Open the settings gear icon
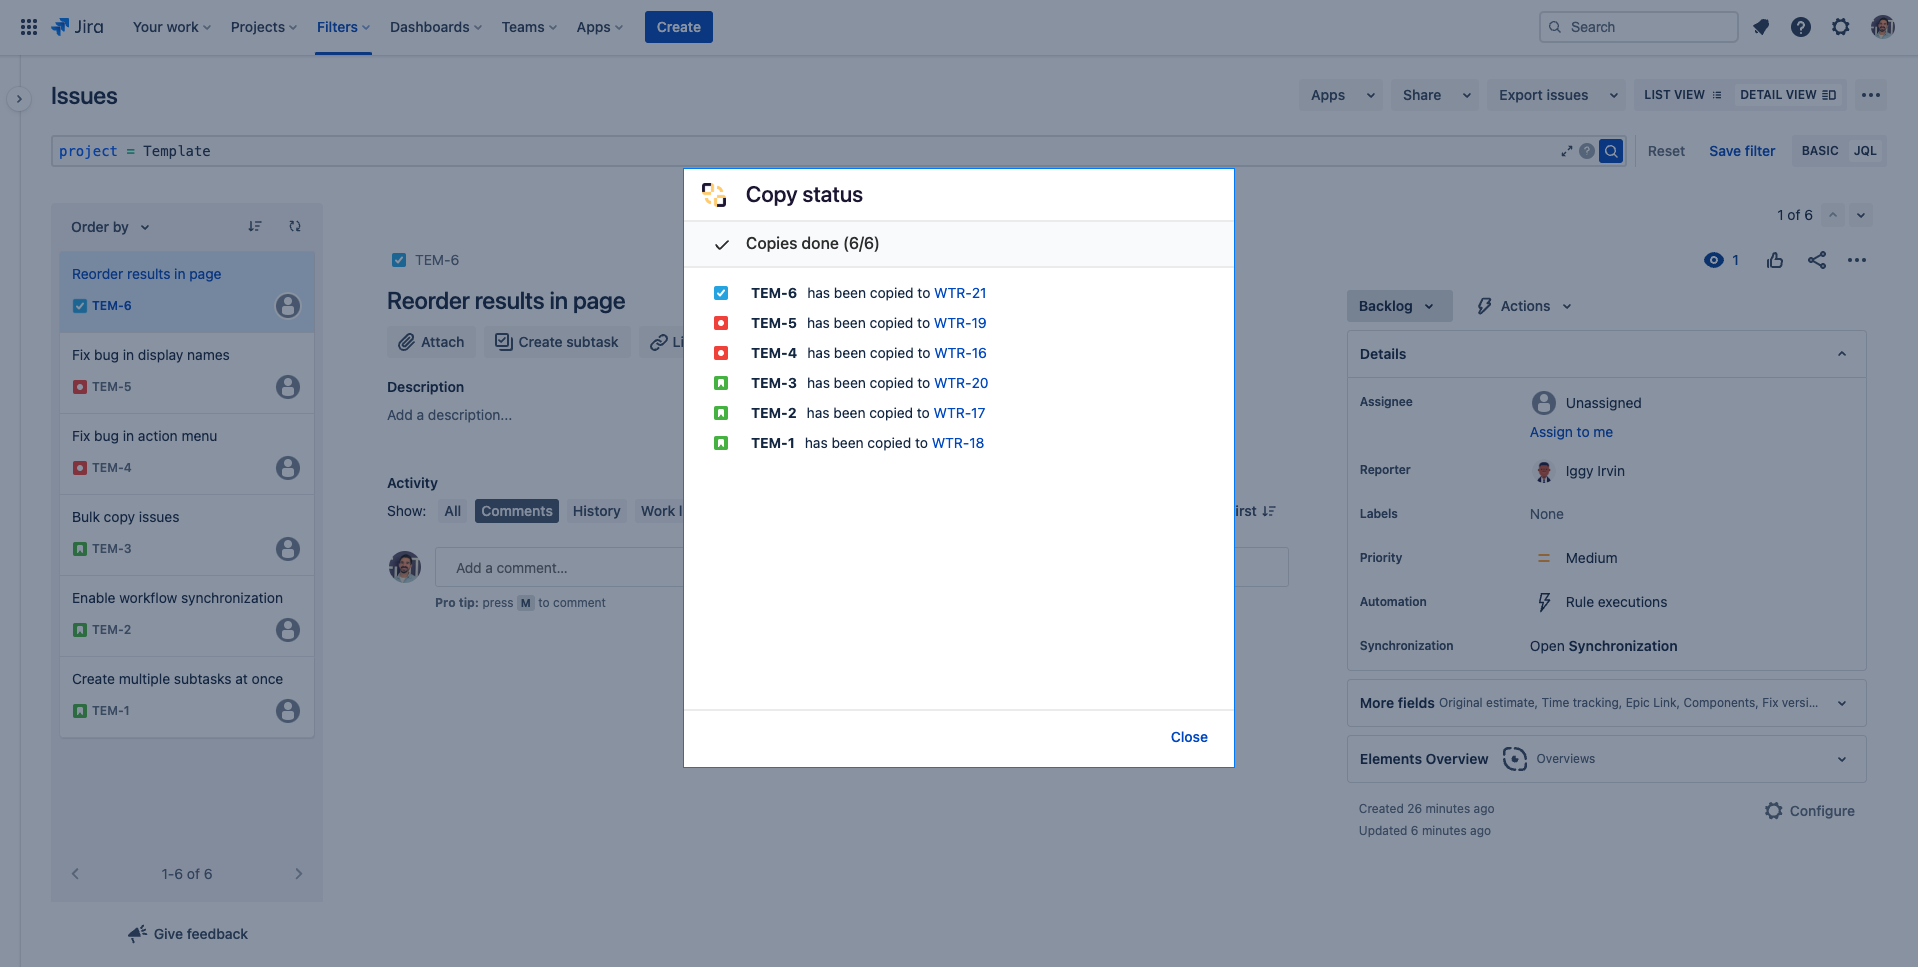 pos(1840,27)
